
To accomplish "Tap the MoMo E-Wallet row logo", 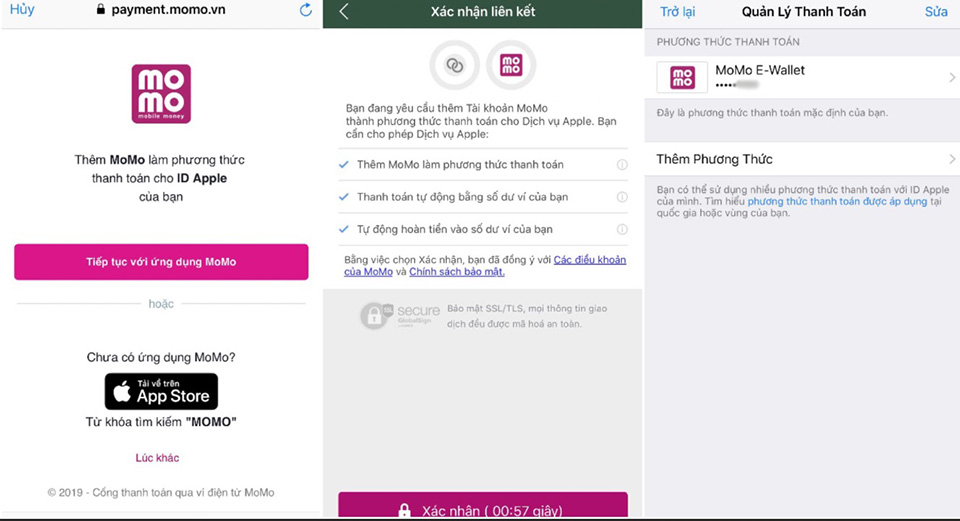I will point(682,77).
